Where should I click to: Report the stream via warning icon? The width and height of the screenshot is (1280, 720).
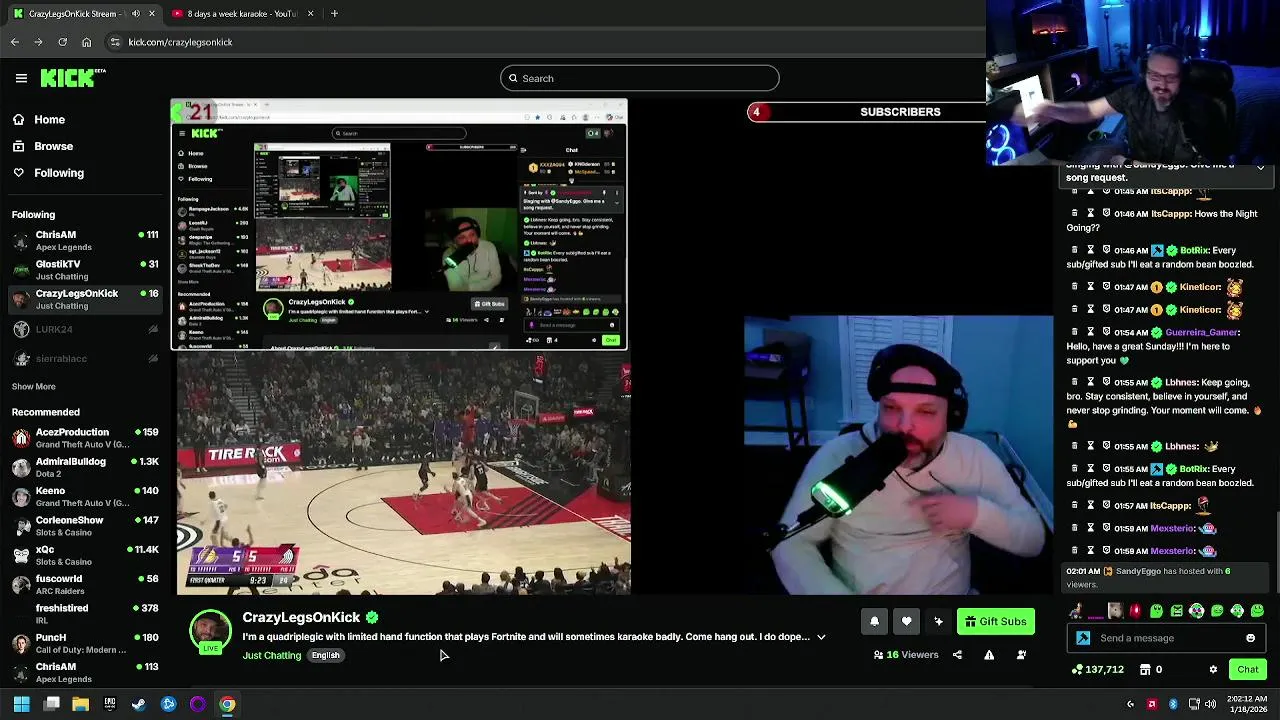(x=989, y=655)
